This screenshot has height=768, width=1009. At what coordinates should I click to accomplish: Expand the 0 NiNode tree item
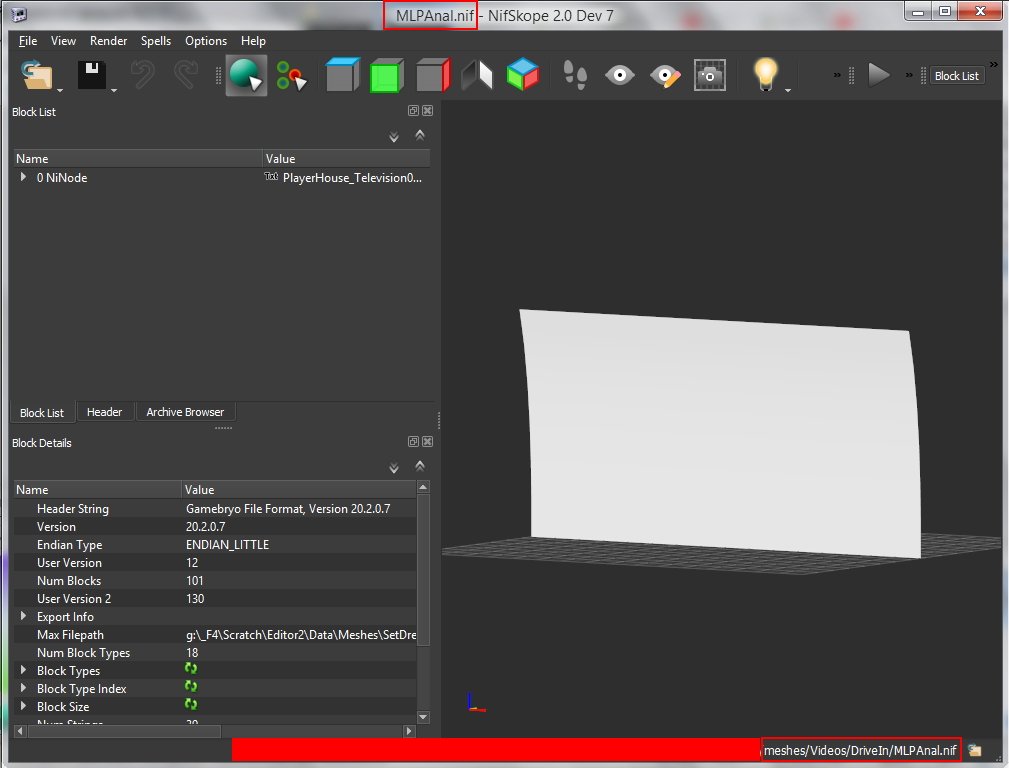coord(23,177)
